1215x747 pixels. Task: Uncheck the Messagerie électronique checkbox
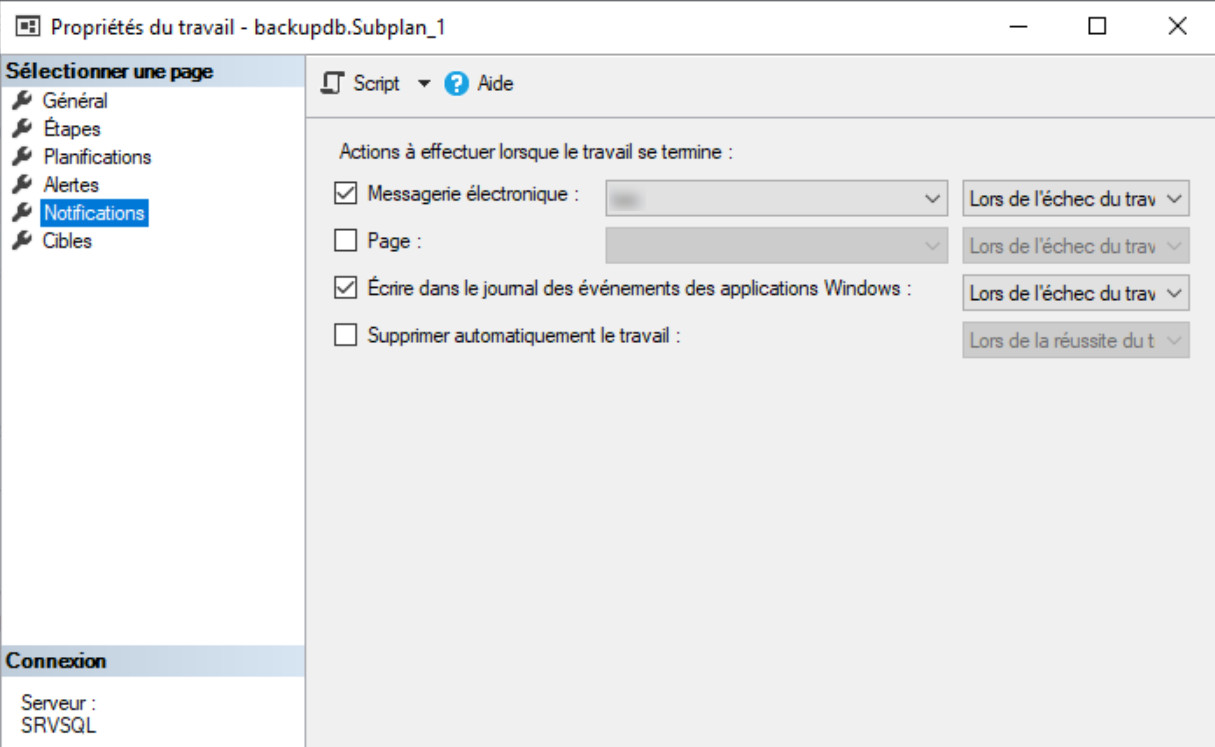coord(345,193)
